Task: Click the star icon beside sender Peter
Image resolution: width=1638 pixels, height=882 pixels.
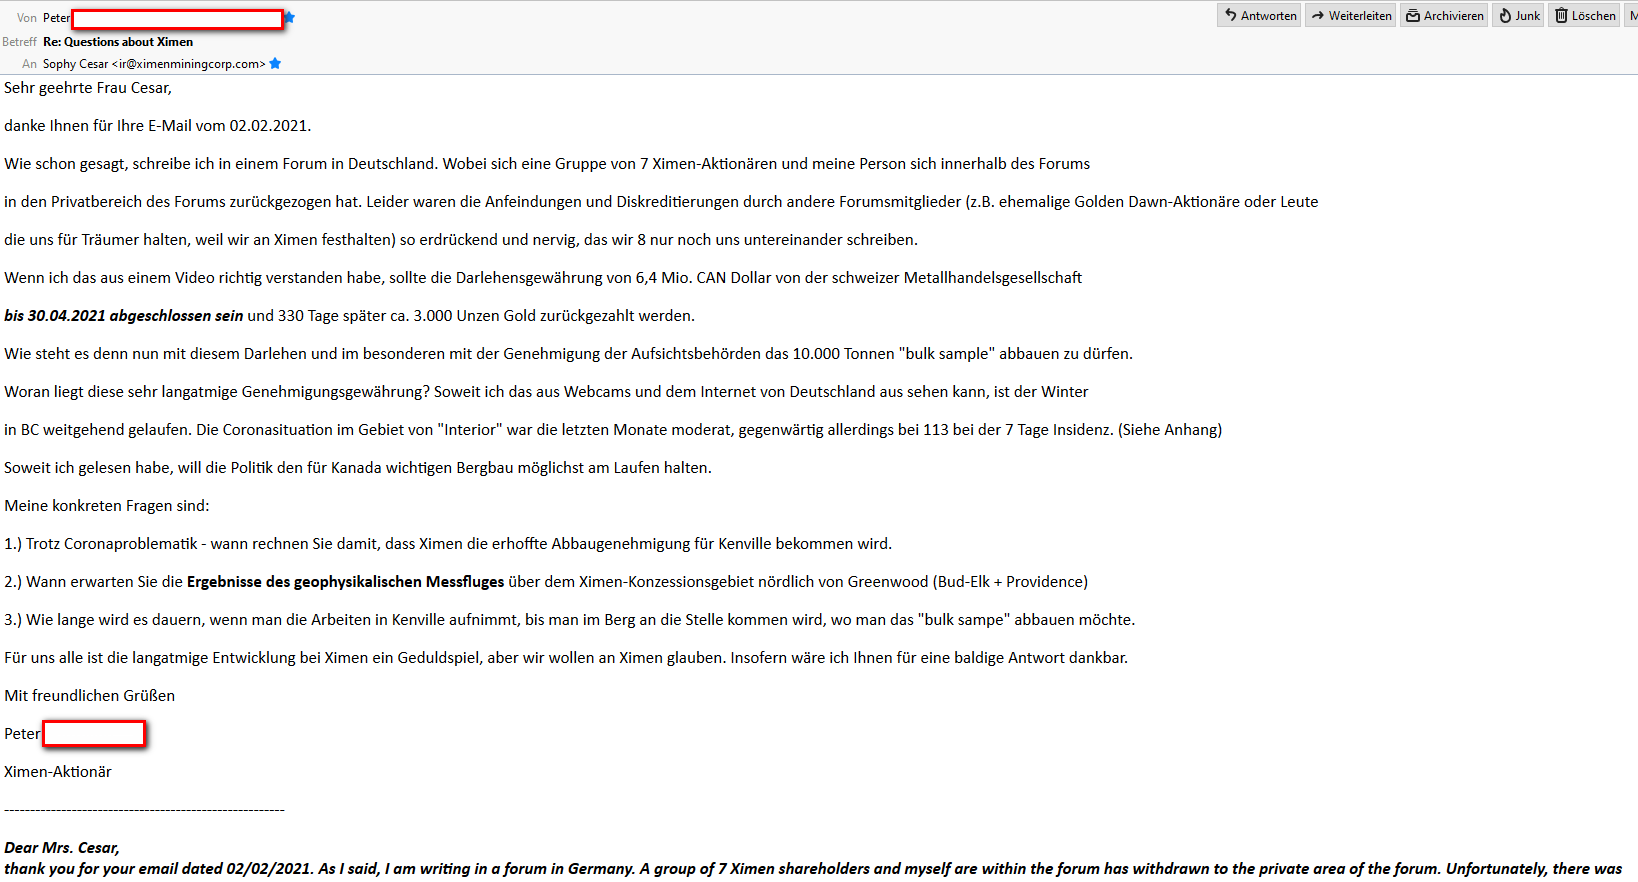Action: coord(290,18)
